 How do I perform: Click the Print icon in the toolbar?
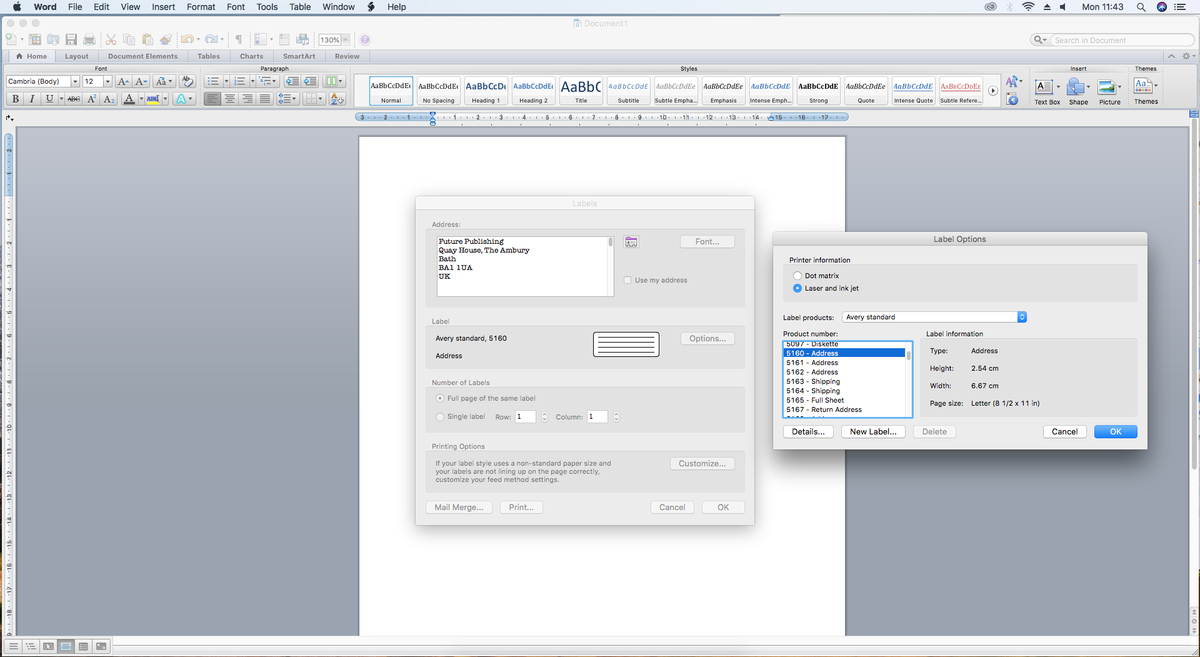click(x=89, y=39)
